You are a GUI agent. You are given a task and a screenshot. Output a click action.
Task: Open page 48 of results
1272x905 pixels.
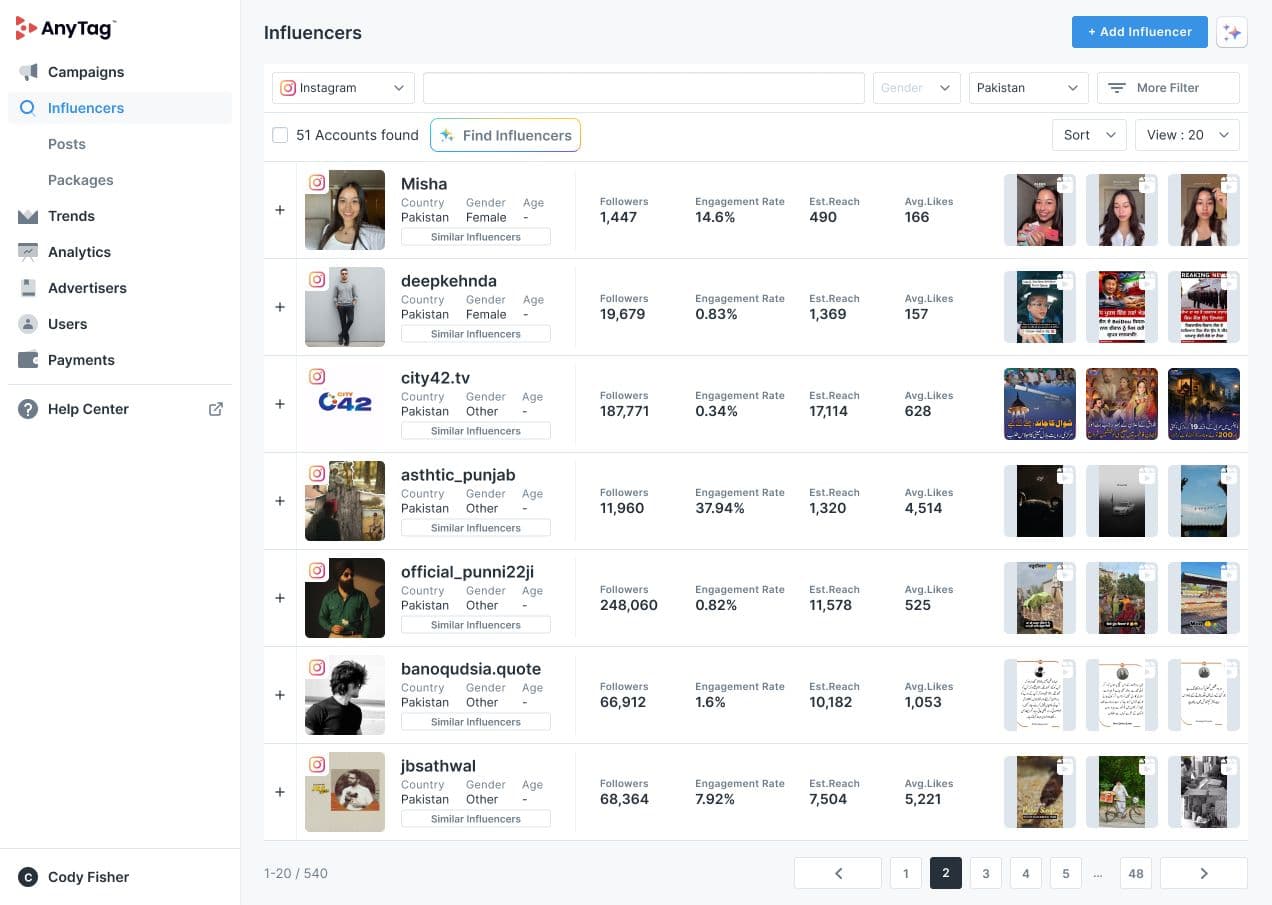pyautogui.click(x=1135, y=873)
